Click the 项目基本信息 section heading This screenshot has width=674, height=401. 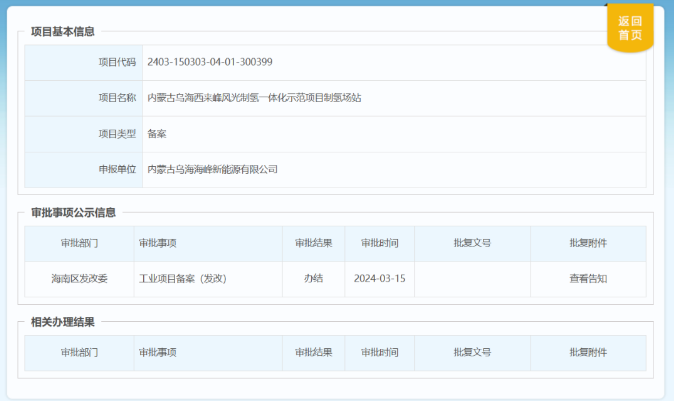point(63,31)
